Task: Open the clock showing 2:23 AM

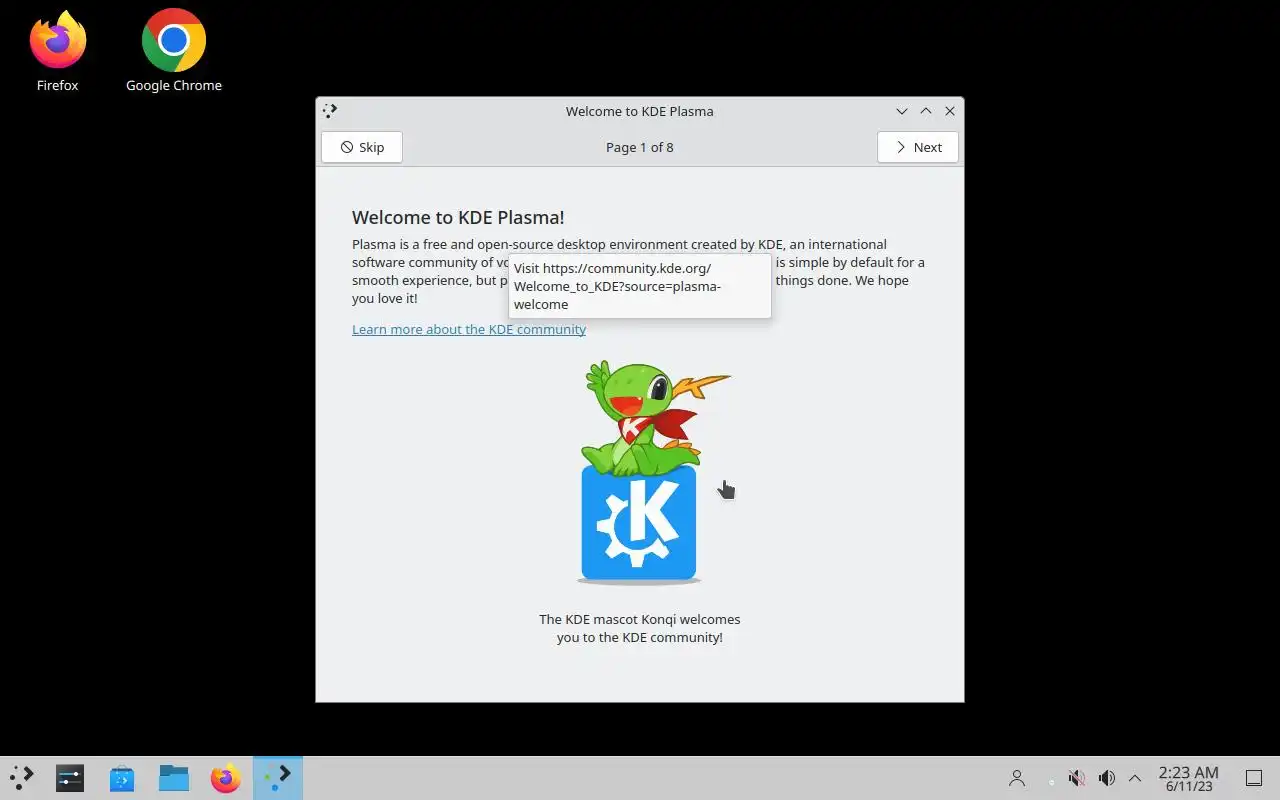Action: click(1188, 778)
